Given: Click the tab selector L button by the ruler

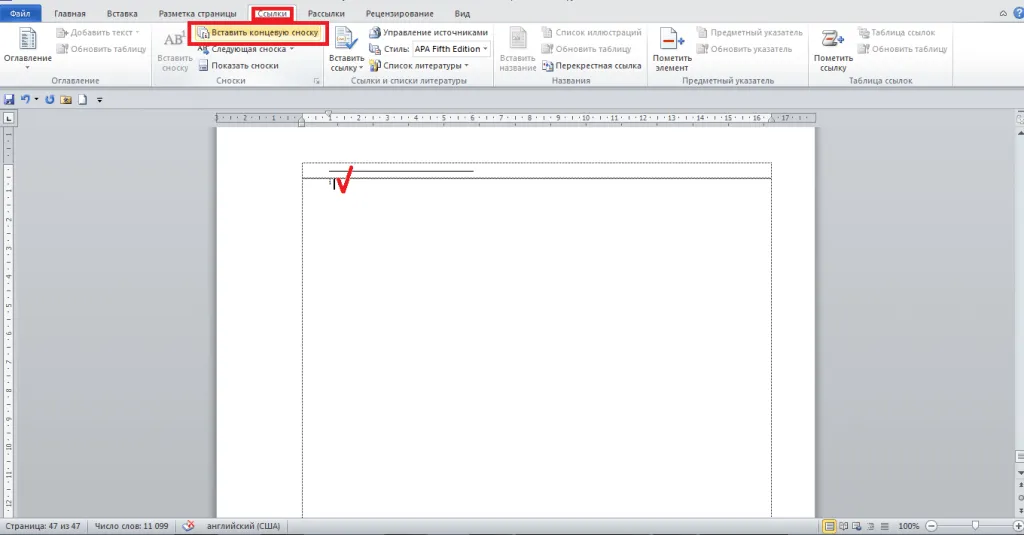Looking at the screenshot, I should [x=8, y=118].
